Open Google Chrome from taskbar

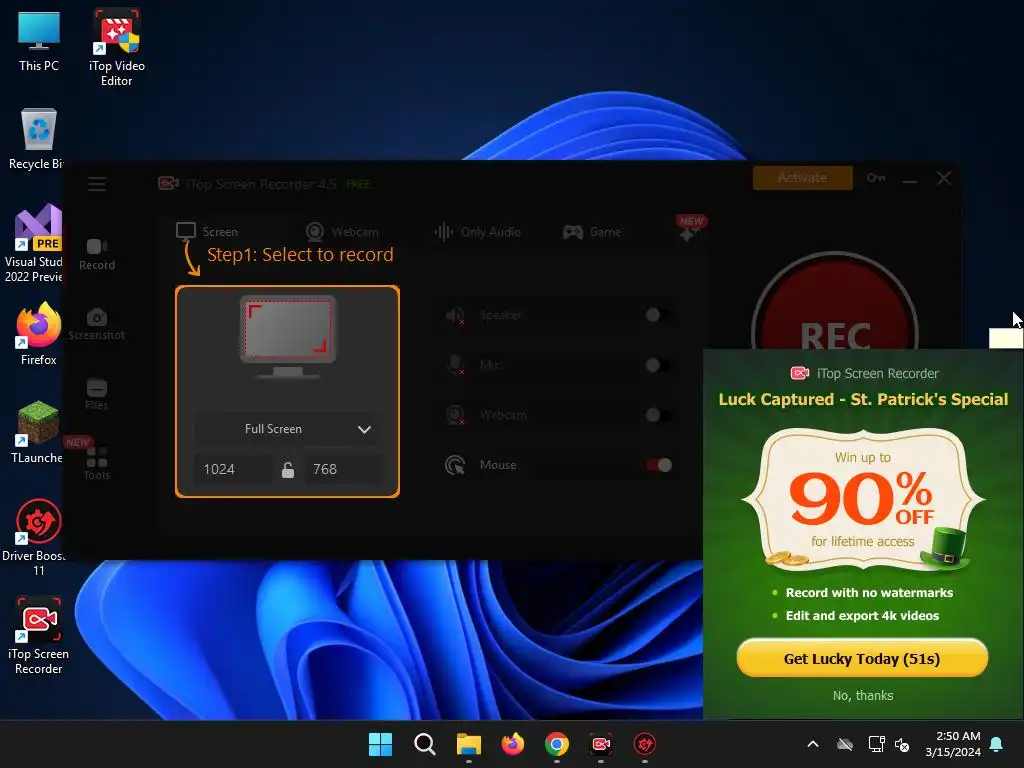click(556, 744)
